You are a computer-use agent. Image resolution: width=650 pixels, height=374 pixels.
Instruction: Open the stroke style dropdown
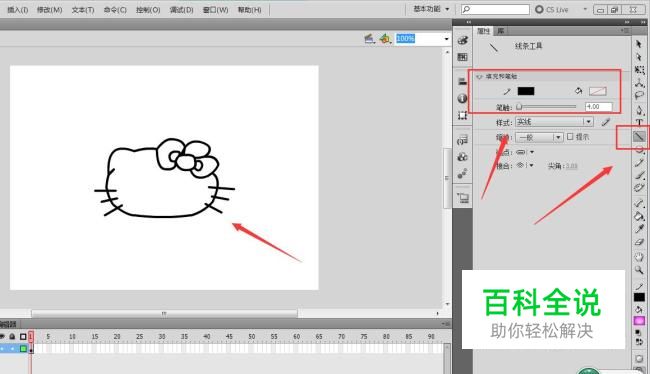[x=554, y=122]
